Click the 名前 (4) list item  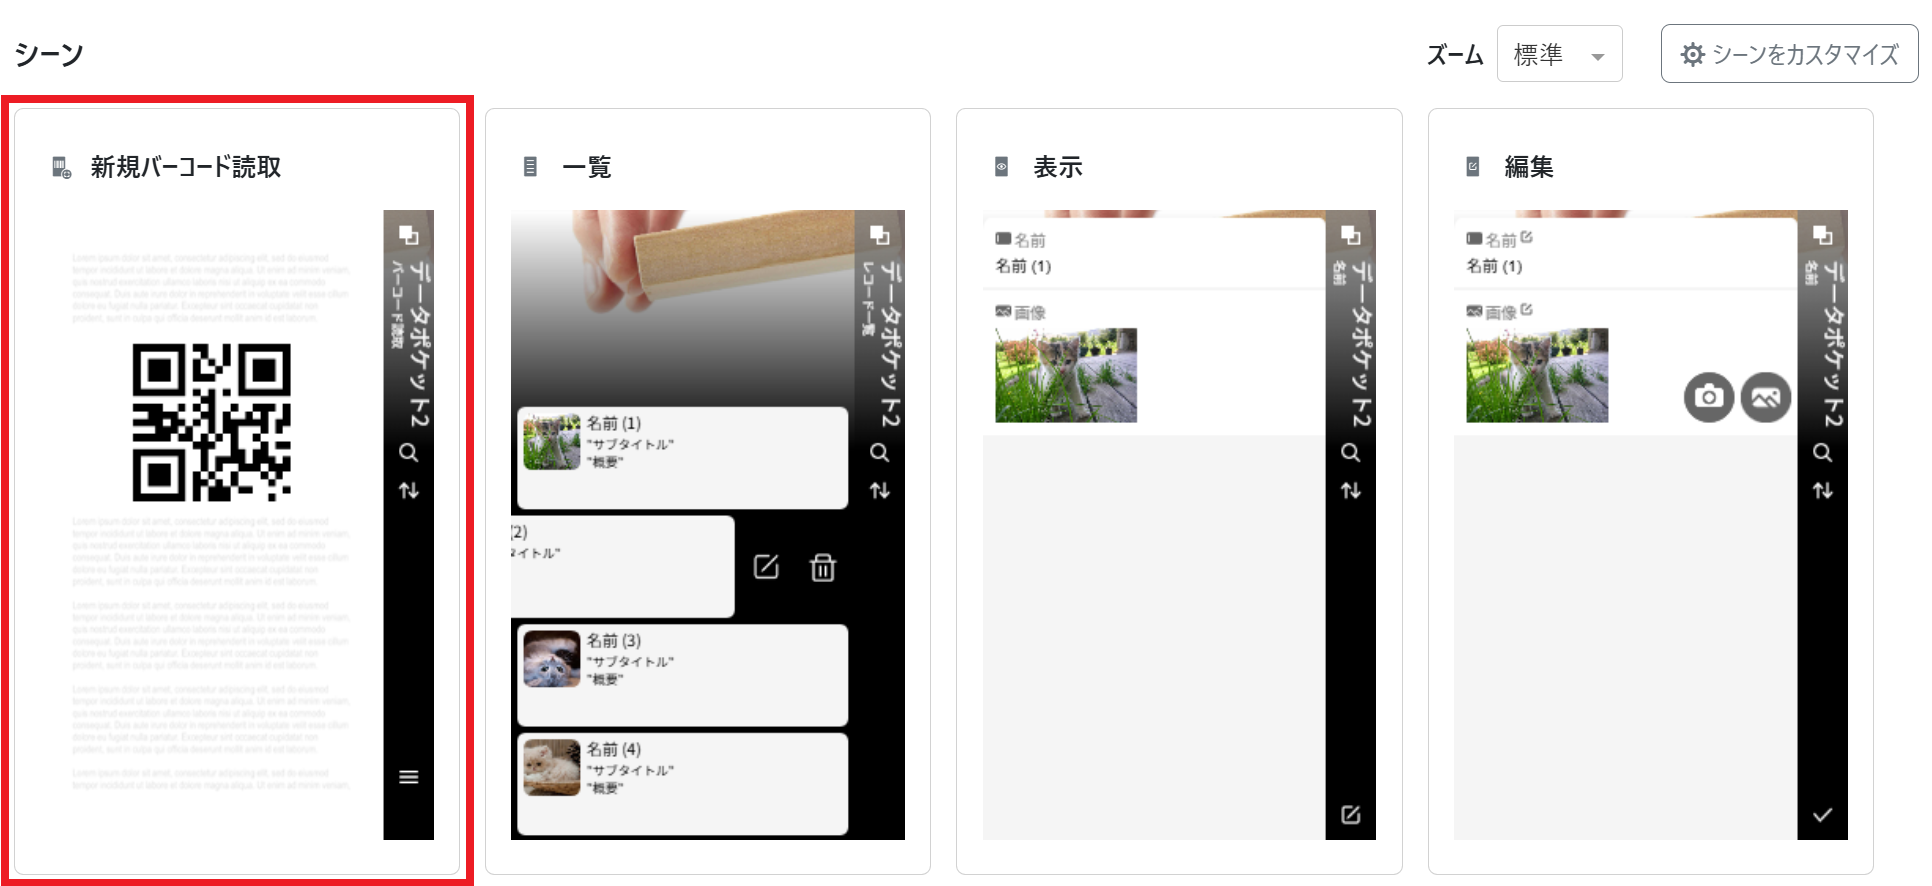[x=682, y=783]
